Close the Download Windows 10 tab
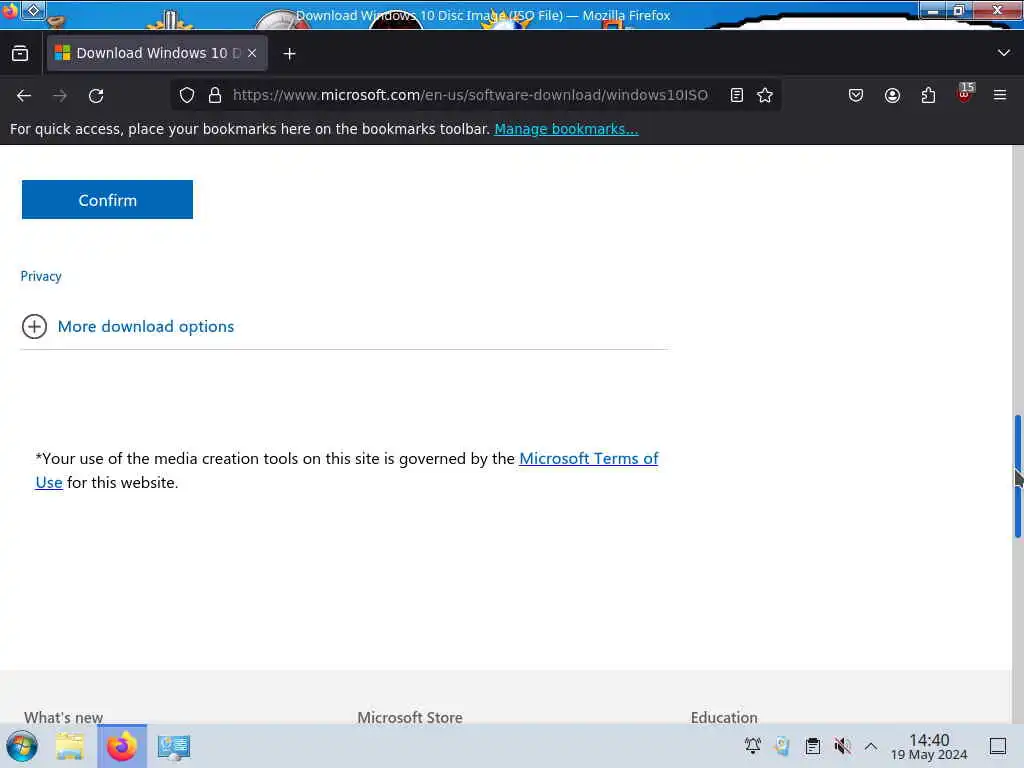Image resolution: width=1024 pixels, height=768 pixels. pyautogui.click(x=252, y=53)
